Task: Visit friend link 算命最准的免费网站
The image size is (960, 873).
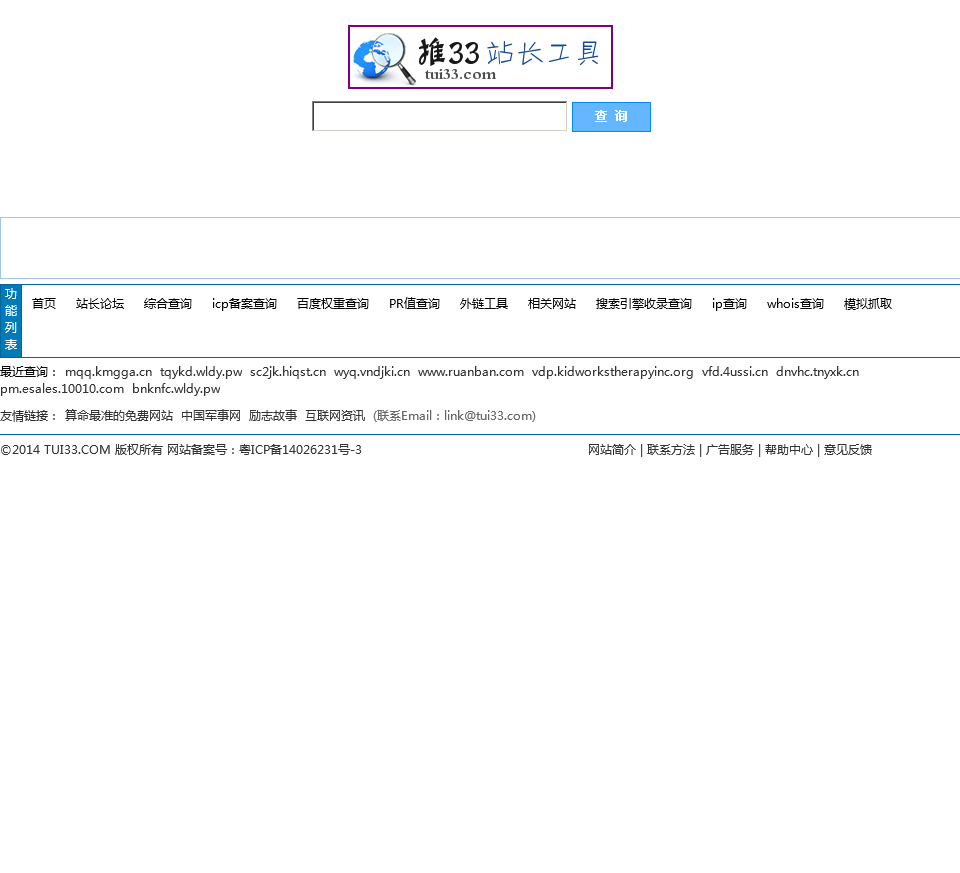Action: [119, 416]
